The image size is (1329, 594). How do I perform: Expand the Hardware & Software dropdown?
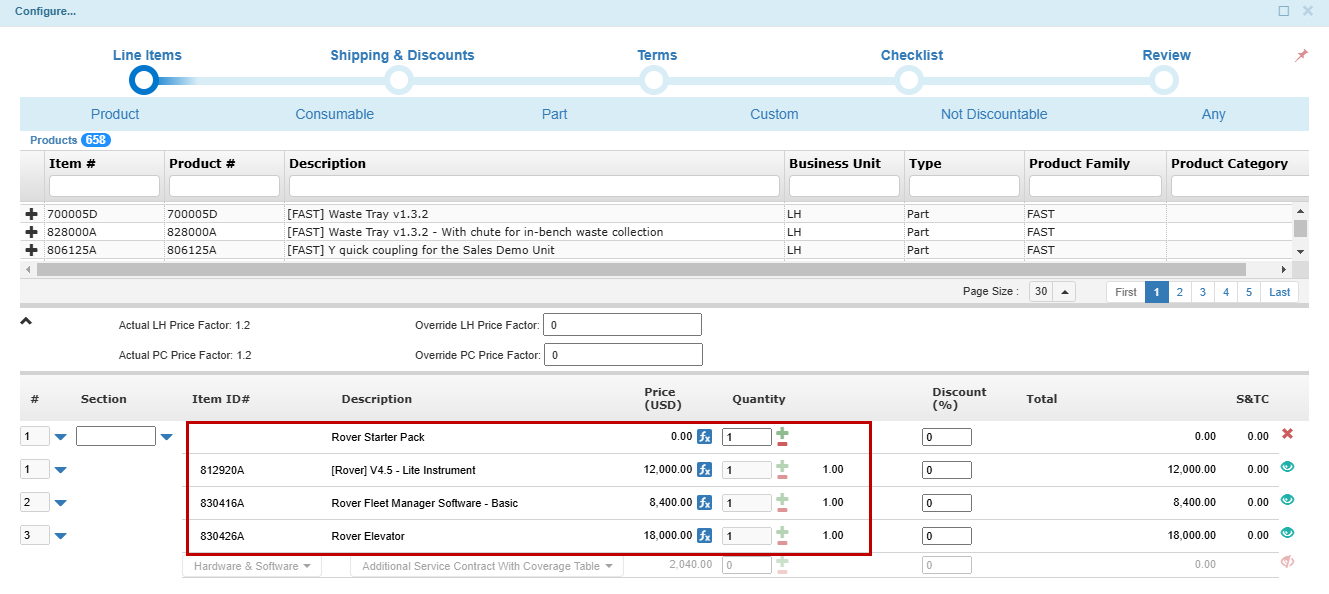(x=252, y=566)
